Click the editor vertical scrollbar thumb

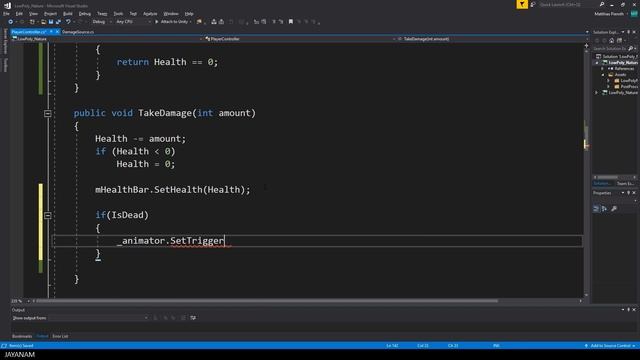[587, 135]
